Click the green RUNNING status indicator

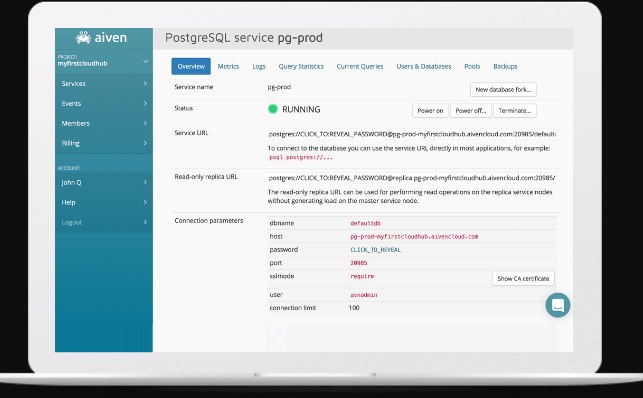(x=273, y=109)
